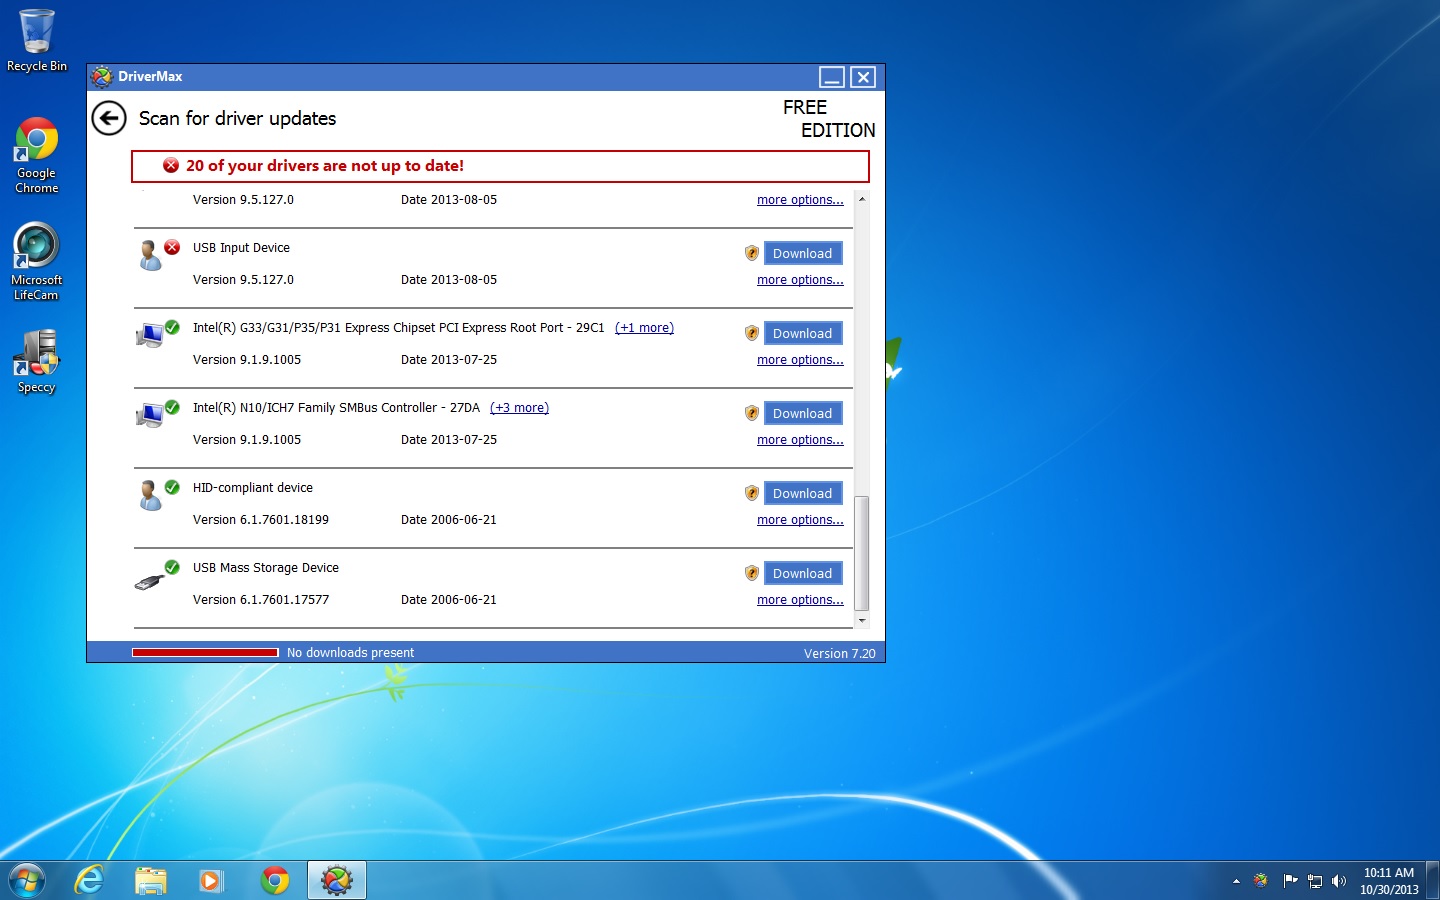Expand the (+1 more) link for Intel G33
1440x900 pixels.
pyautogui.click(x=644, y=328)
